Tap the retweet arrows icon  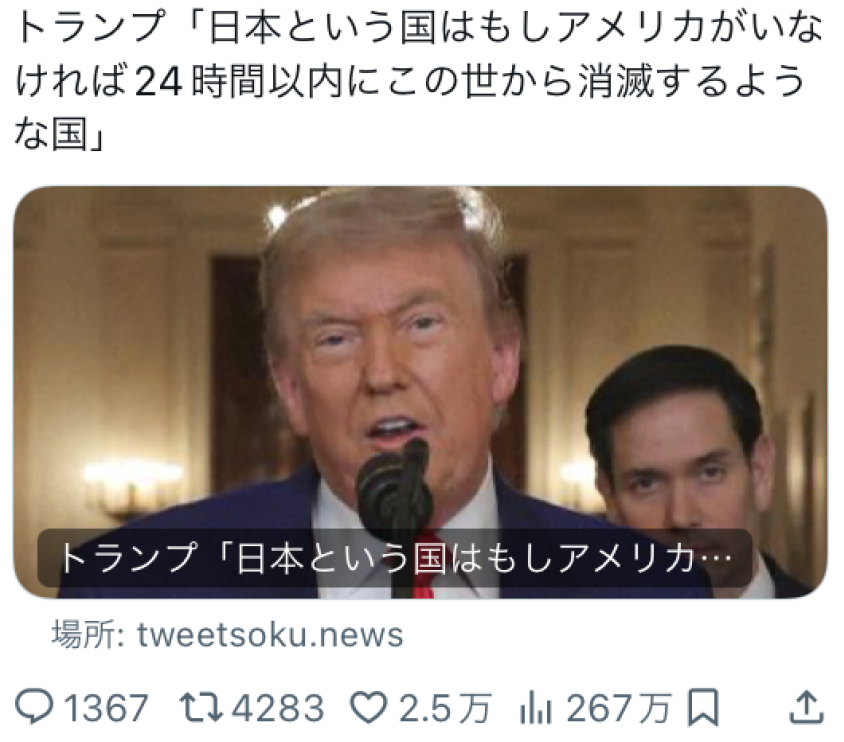201,706
